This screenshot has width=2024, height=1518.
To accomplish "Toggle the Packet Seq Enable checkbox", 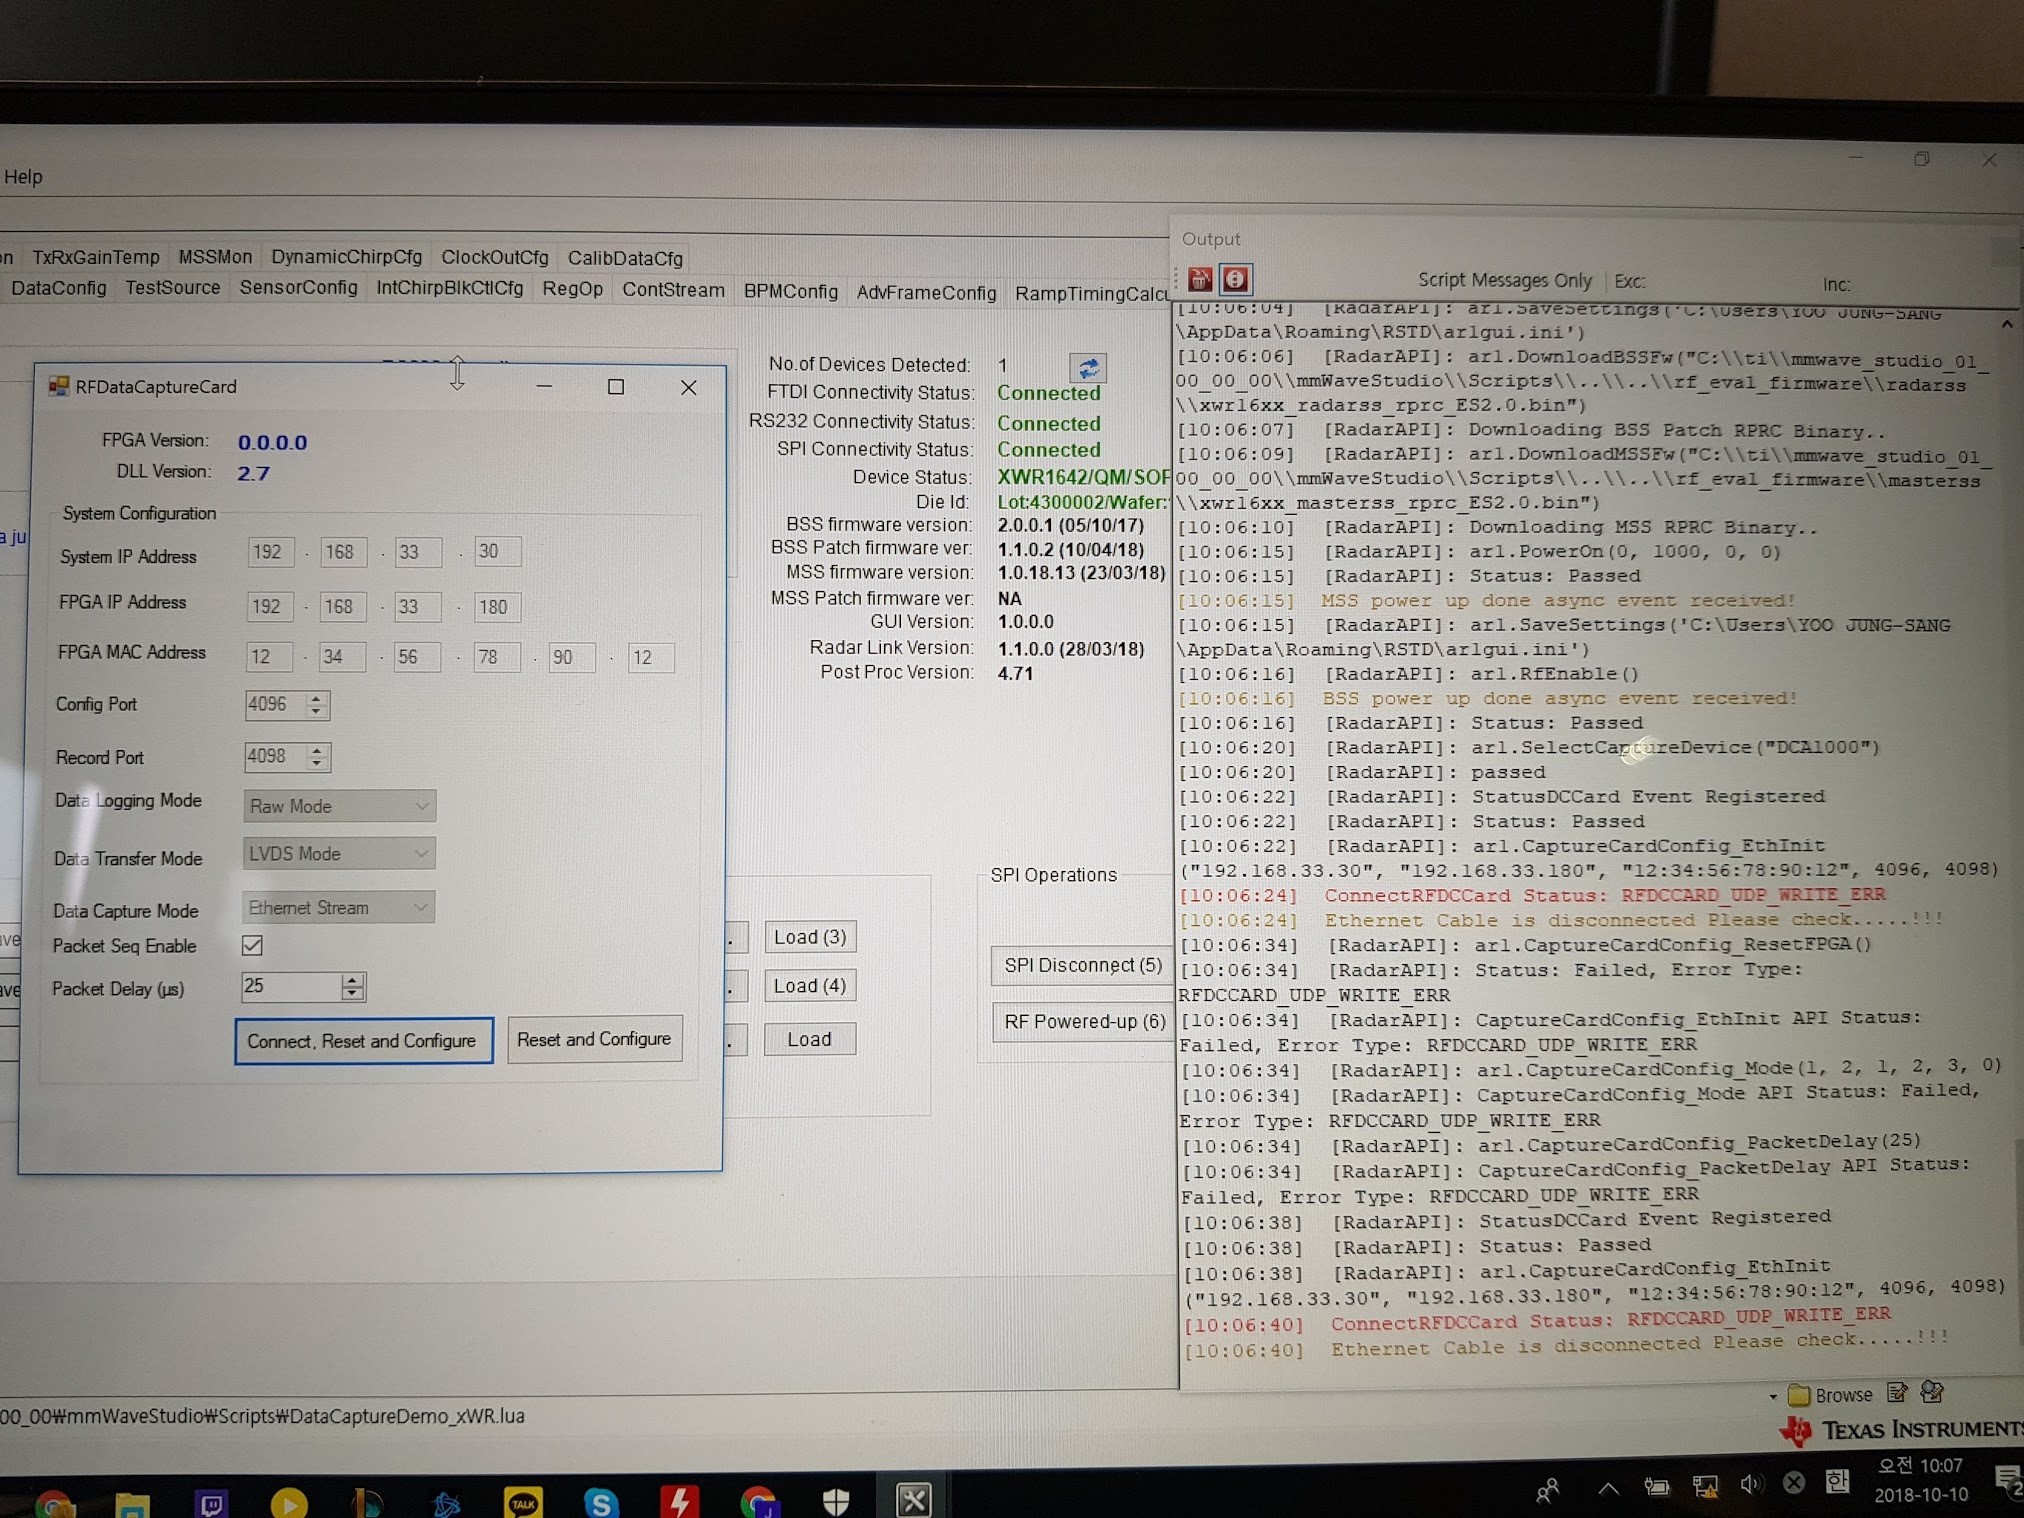I will coord(252,945).
